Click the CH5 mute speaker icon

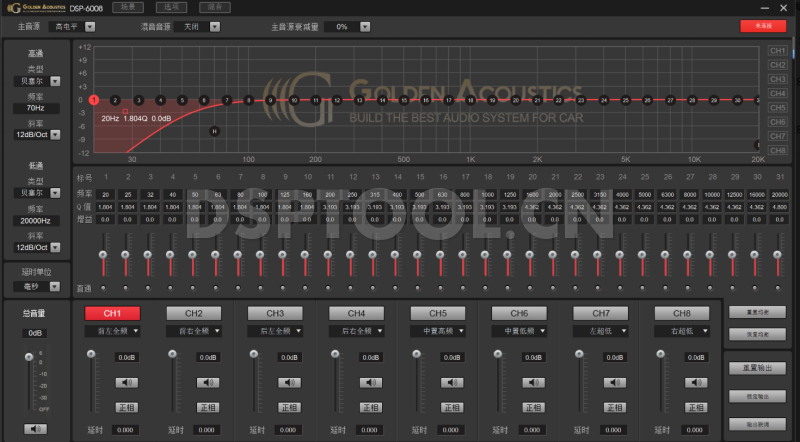(452, 381)
